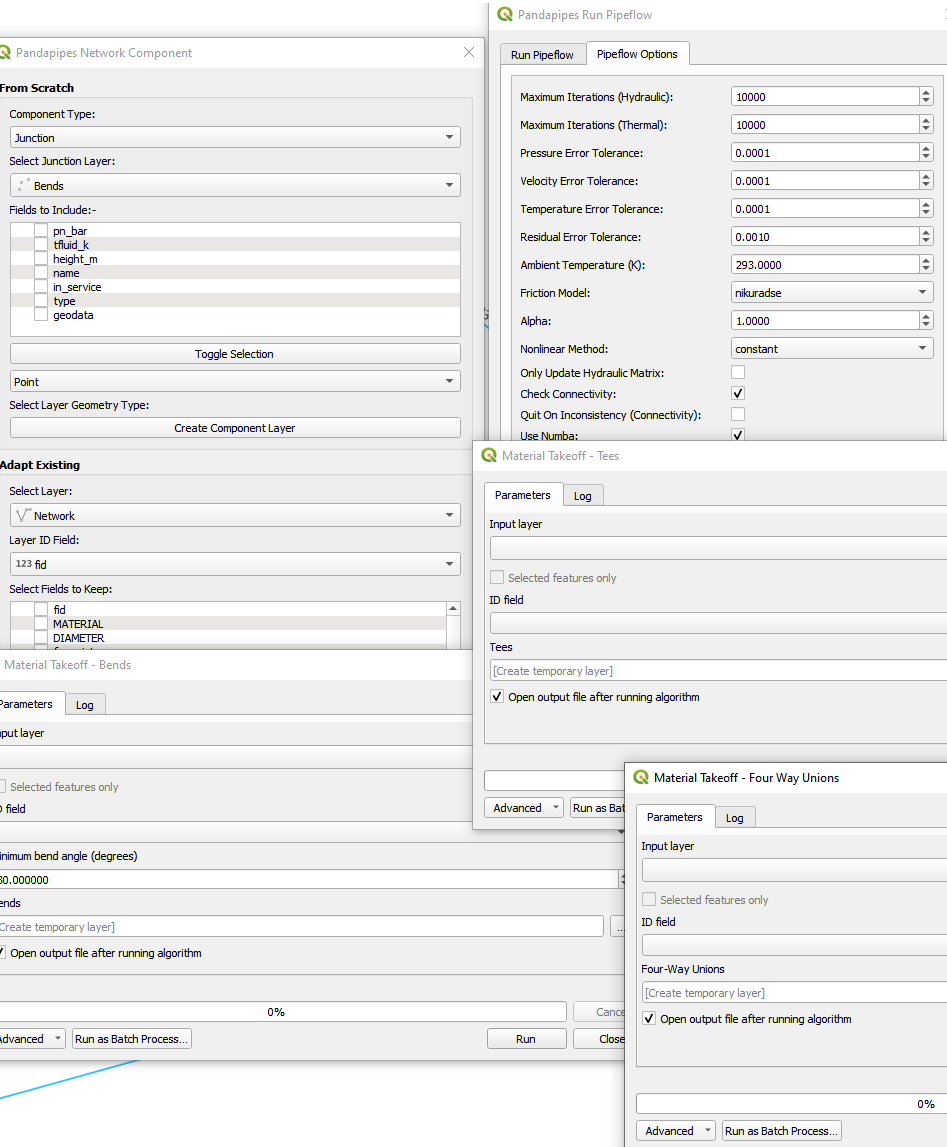Open the Point geometry type dropdown

235,381
